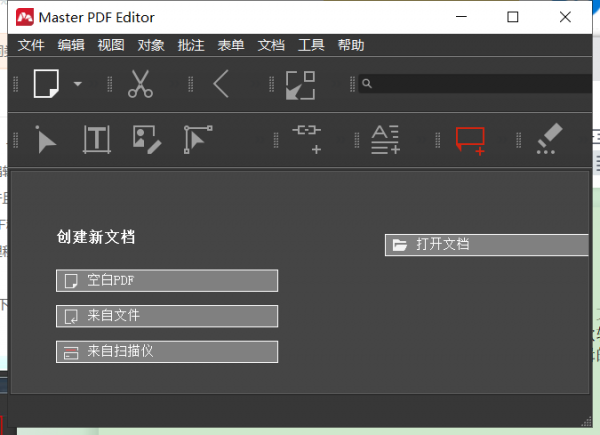Viewport: 600px width, 435px height.
Task: Select the highlighter marker tool
Action: click(x=549, y=138)
